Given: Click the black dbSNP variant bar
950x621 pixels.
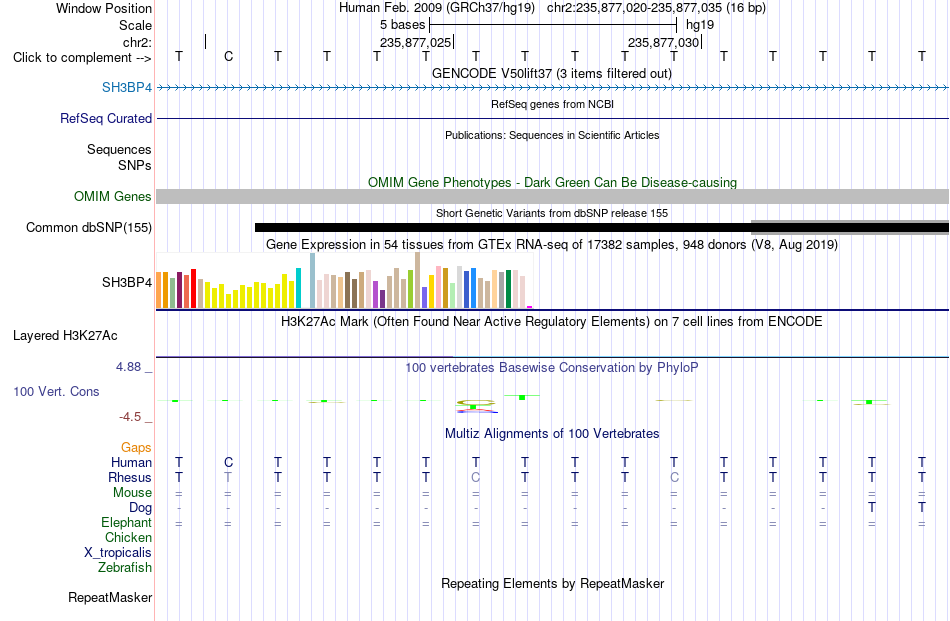Looking at the screenshot, I should (602, 228).
